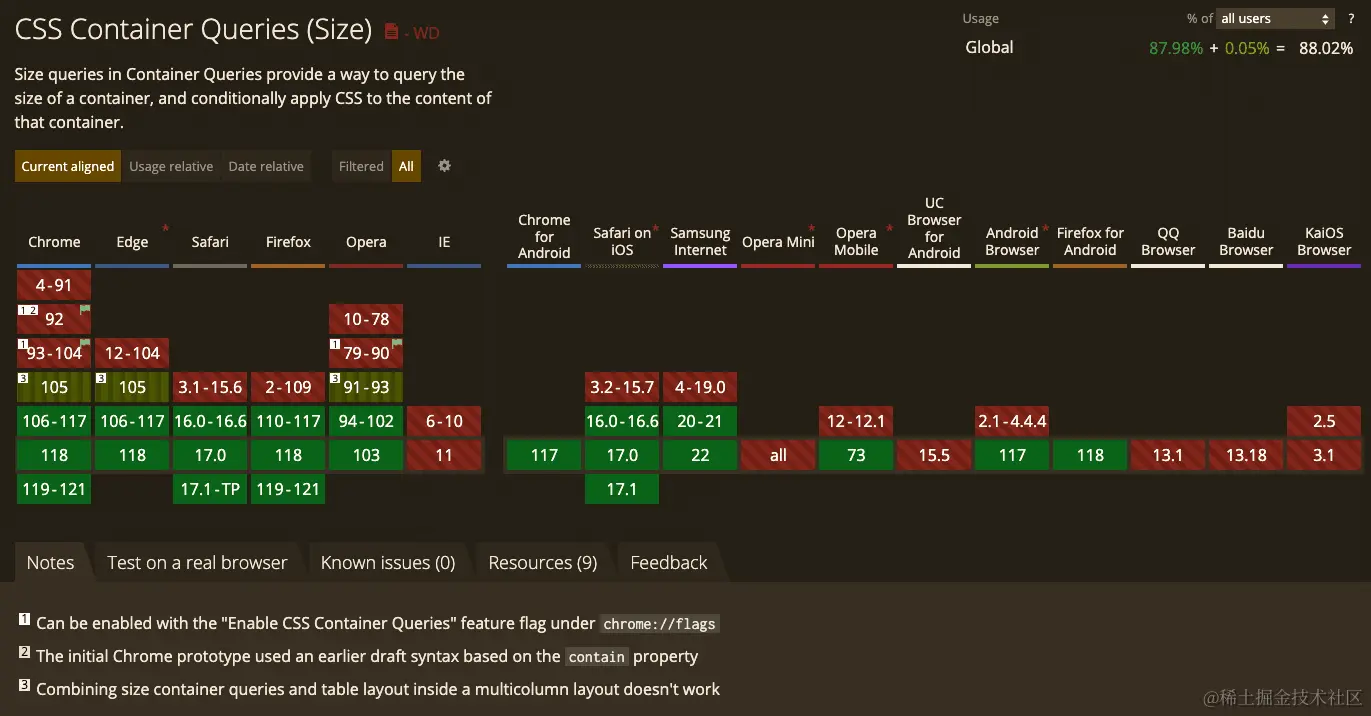Select Chrome 4-91 unsupported cell
Image resolution: width=1371 pixels, height=716 pixels.
tap(54, 285)
